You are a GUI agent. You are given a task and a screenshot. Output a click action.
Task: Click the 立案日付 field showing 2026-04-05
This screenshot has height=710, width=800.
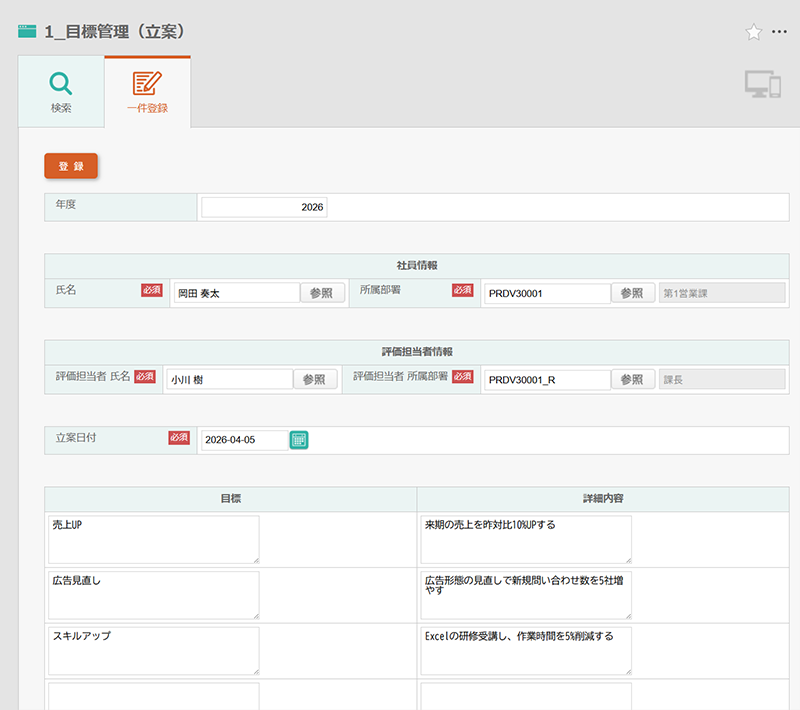click(x=244, y=440)
